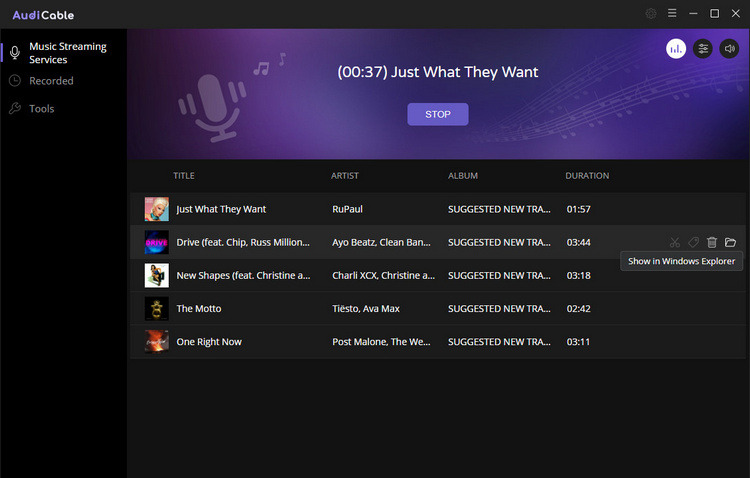Image resolution: width=750 pixels, height=478 pixels.
Task: Stop the current recording
Action: pyautogui.click(x=438, y=114)
